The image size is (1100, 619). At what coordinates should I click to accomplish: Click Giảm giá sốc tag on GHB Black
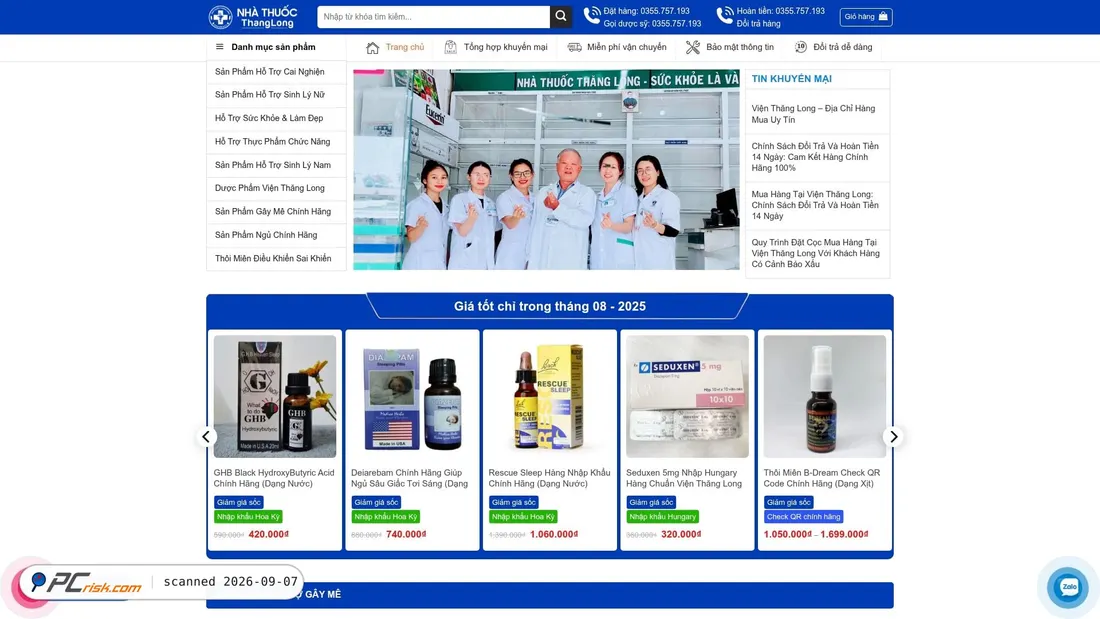239,502
